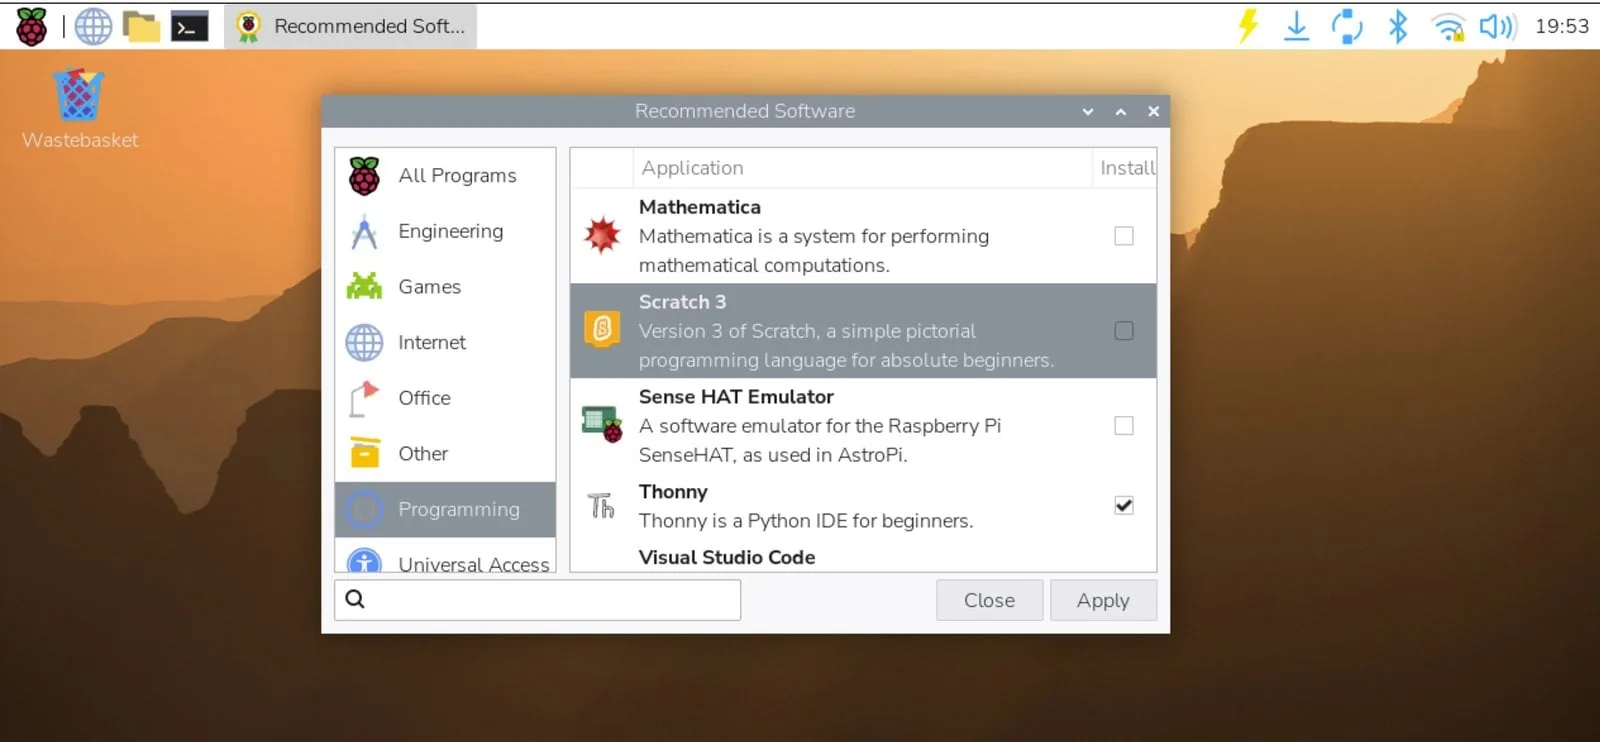
Task: Select the Visual Studio Code entry
Action: coord(862,558)
